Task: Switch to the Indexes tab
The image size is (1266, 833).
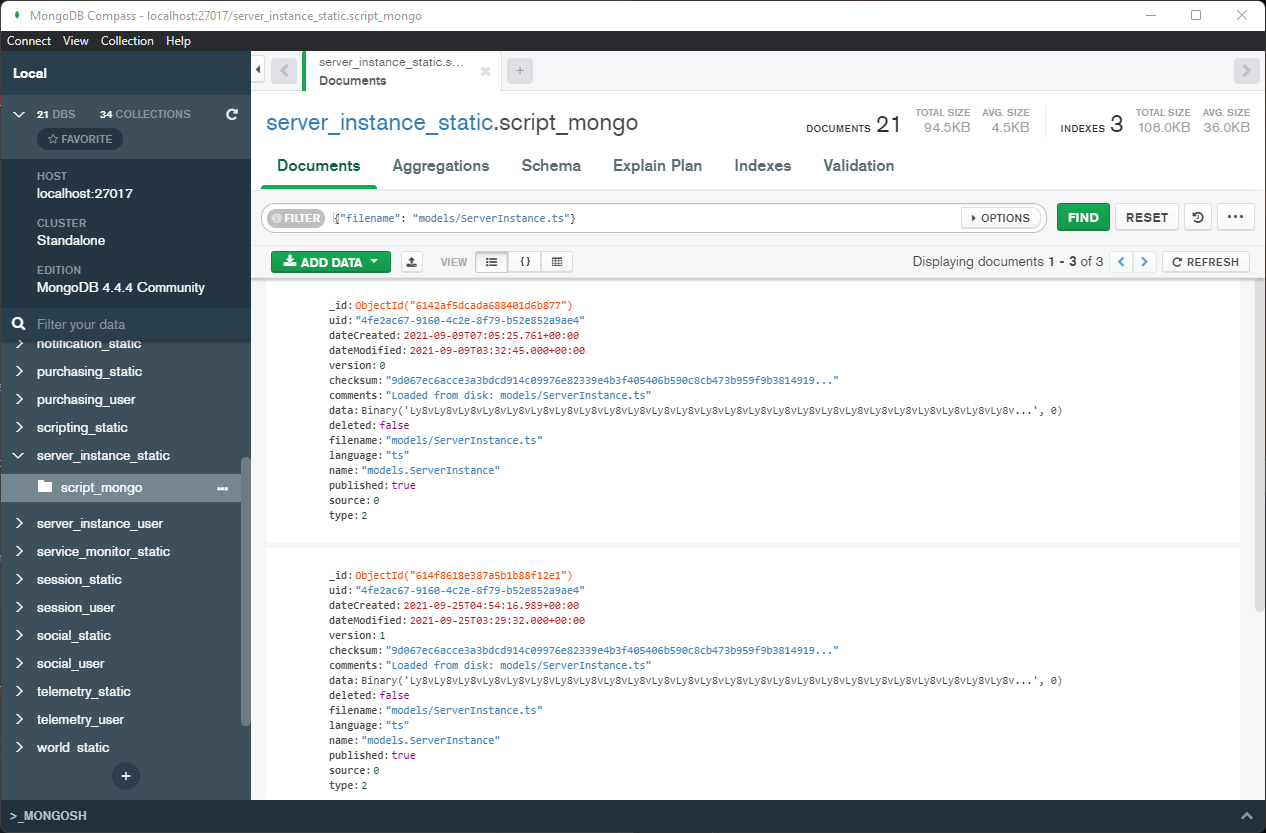Action: (762, 166)
